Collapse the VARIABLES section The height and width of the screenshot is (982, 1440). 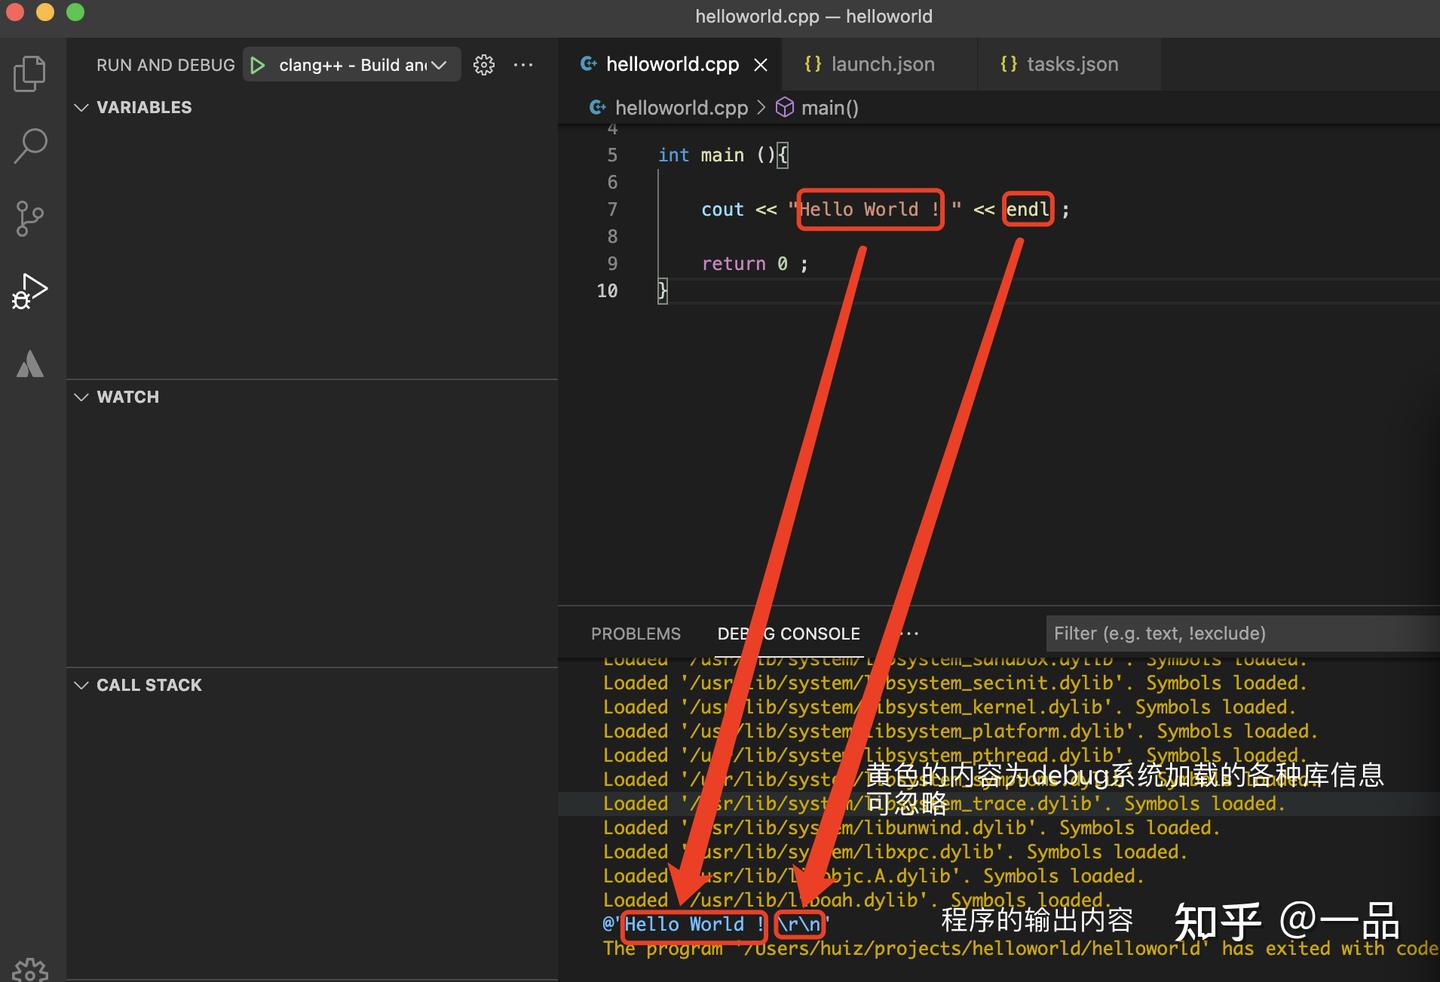[81, 107]
